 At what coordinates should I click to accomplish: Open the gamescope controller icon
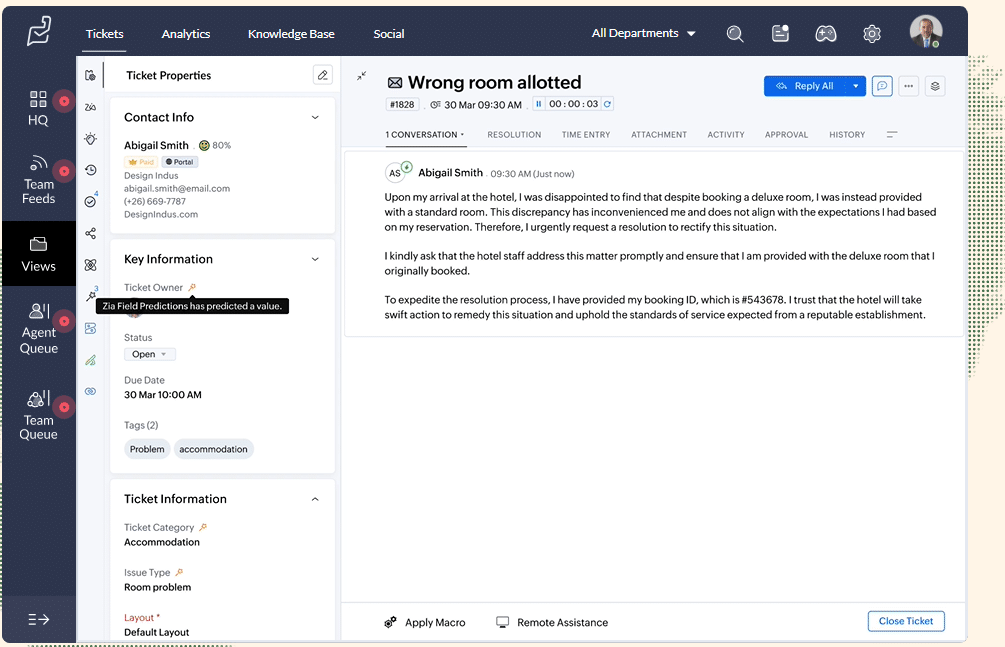pyautogui.click(x=826, y=34)
